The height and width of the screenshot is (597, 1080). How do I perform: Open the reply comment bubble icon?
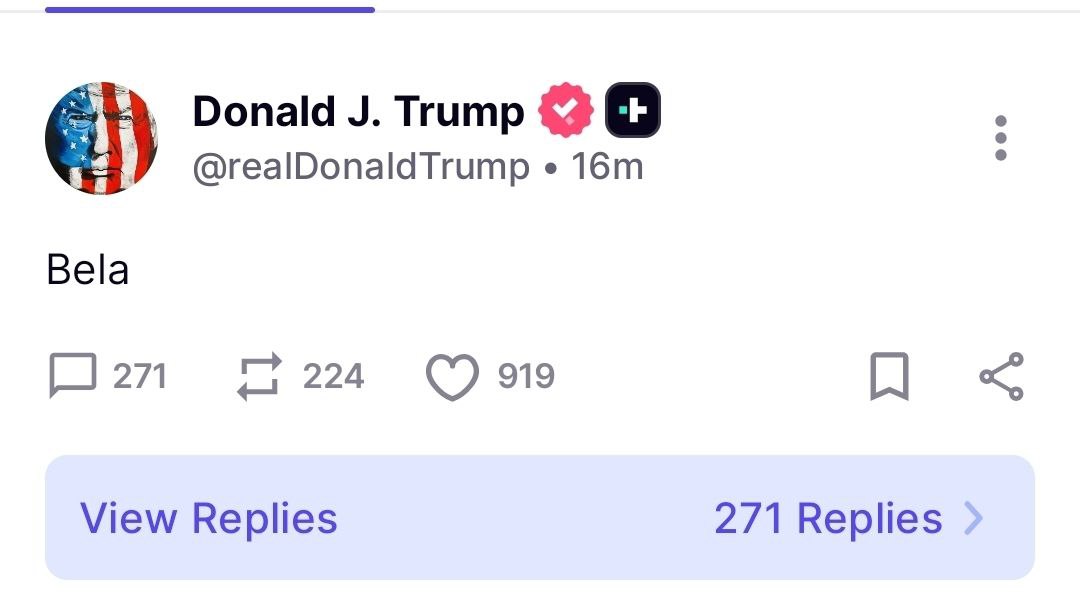click(x=72, y=375)
